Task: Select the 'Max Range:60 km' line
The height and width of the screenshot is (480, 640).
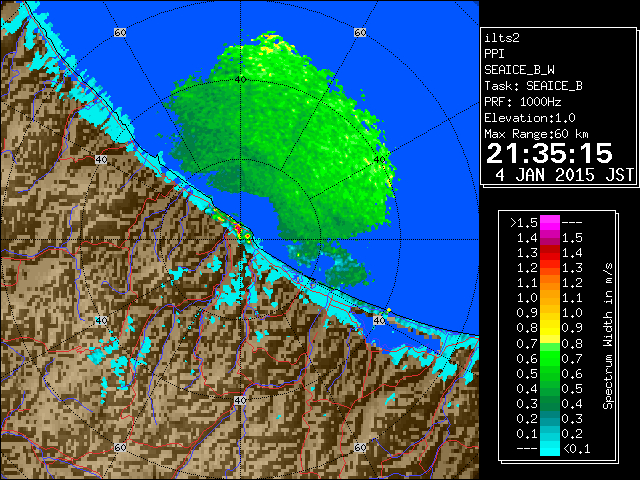Action: pos(536,134)
